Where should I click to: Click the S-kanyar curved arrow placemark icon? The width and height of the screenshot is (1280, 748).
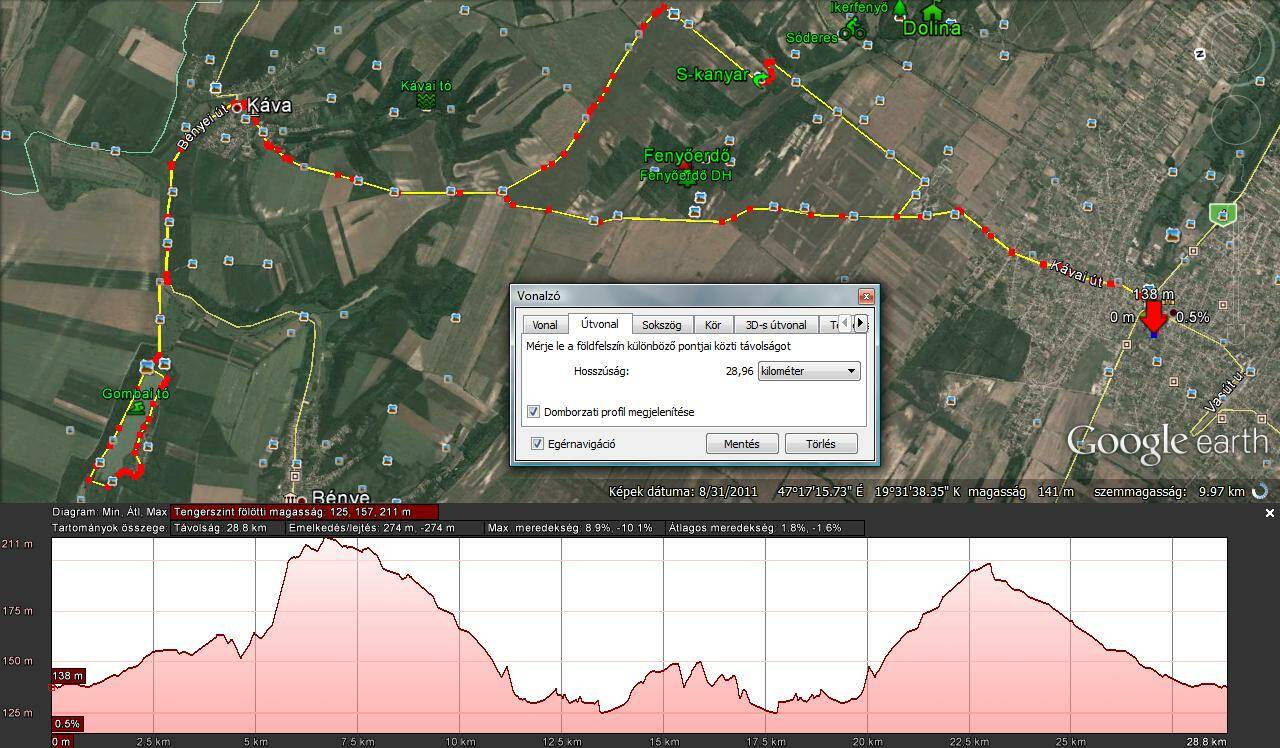click(x=763, y=75)
